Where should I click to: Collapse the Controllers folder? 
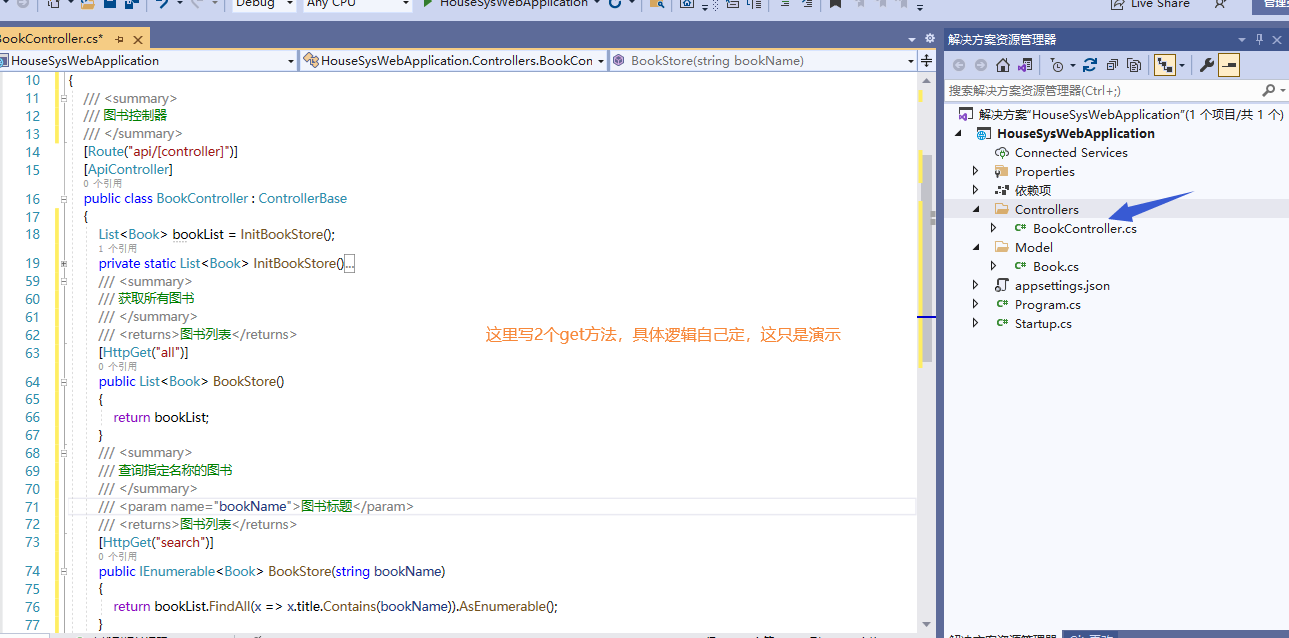click(976, 210)
